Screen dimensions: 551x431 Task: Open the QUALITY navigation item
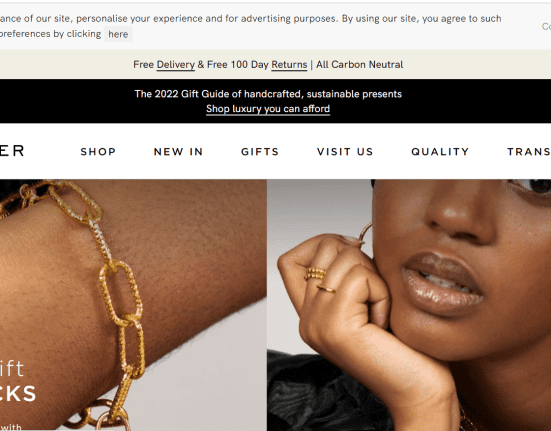[440, 151]
